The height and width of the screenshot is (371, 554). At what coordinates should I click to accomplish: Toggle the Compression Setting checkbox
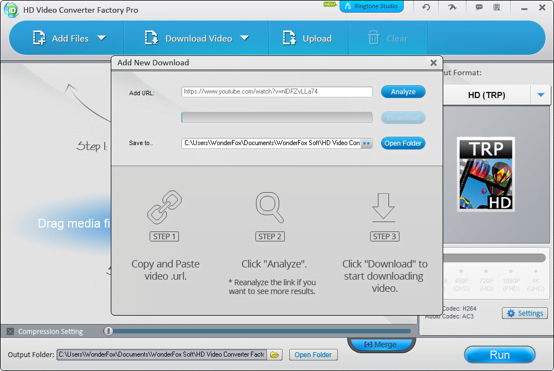(11, 331)
